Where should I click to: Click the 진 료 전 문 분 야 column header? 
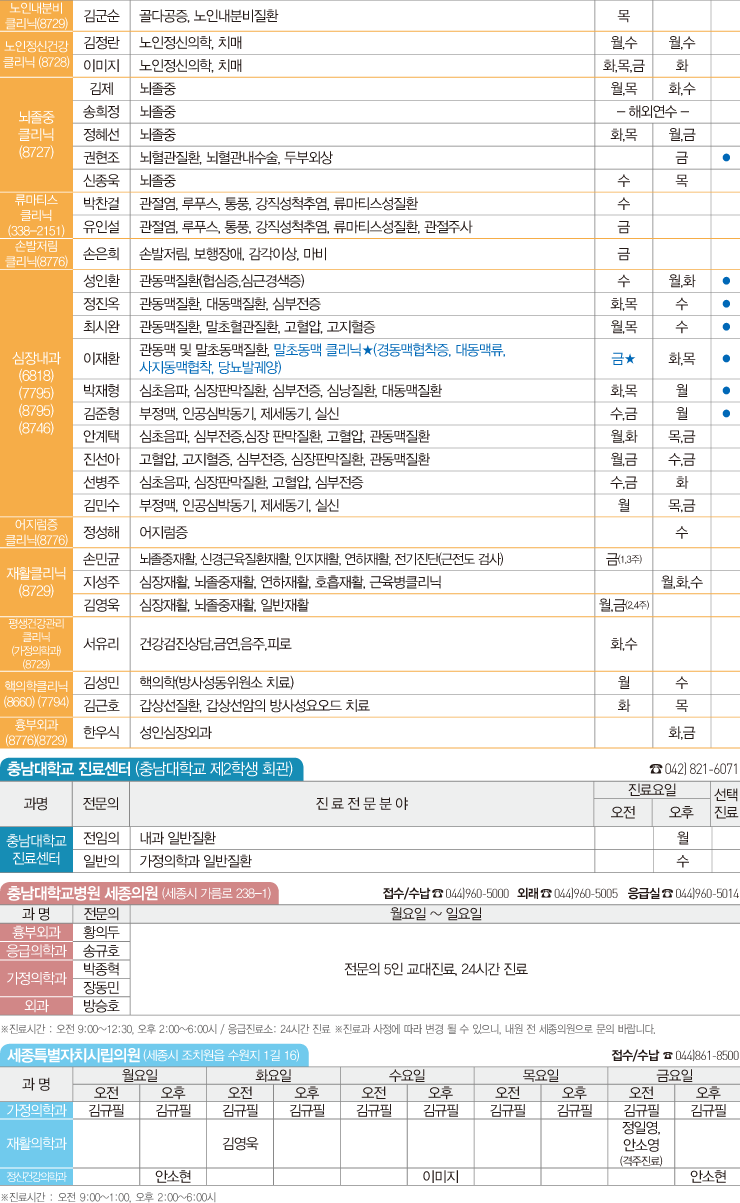361,802
